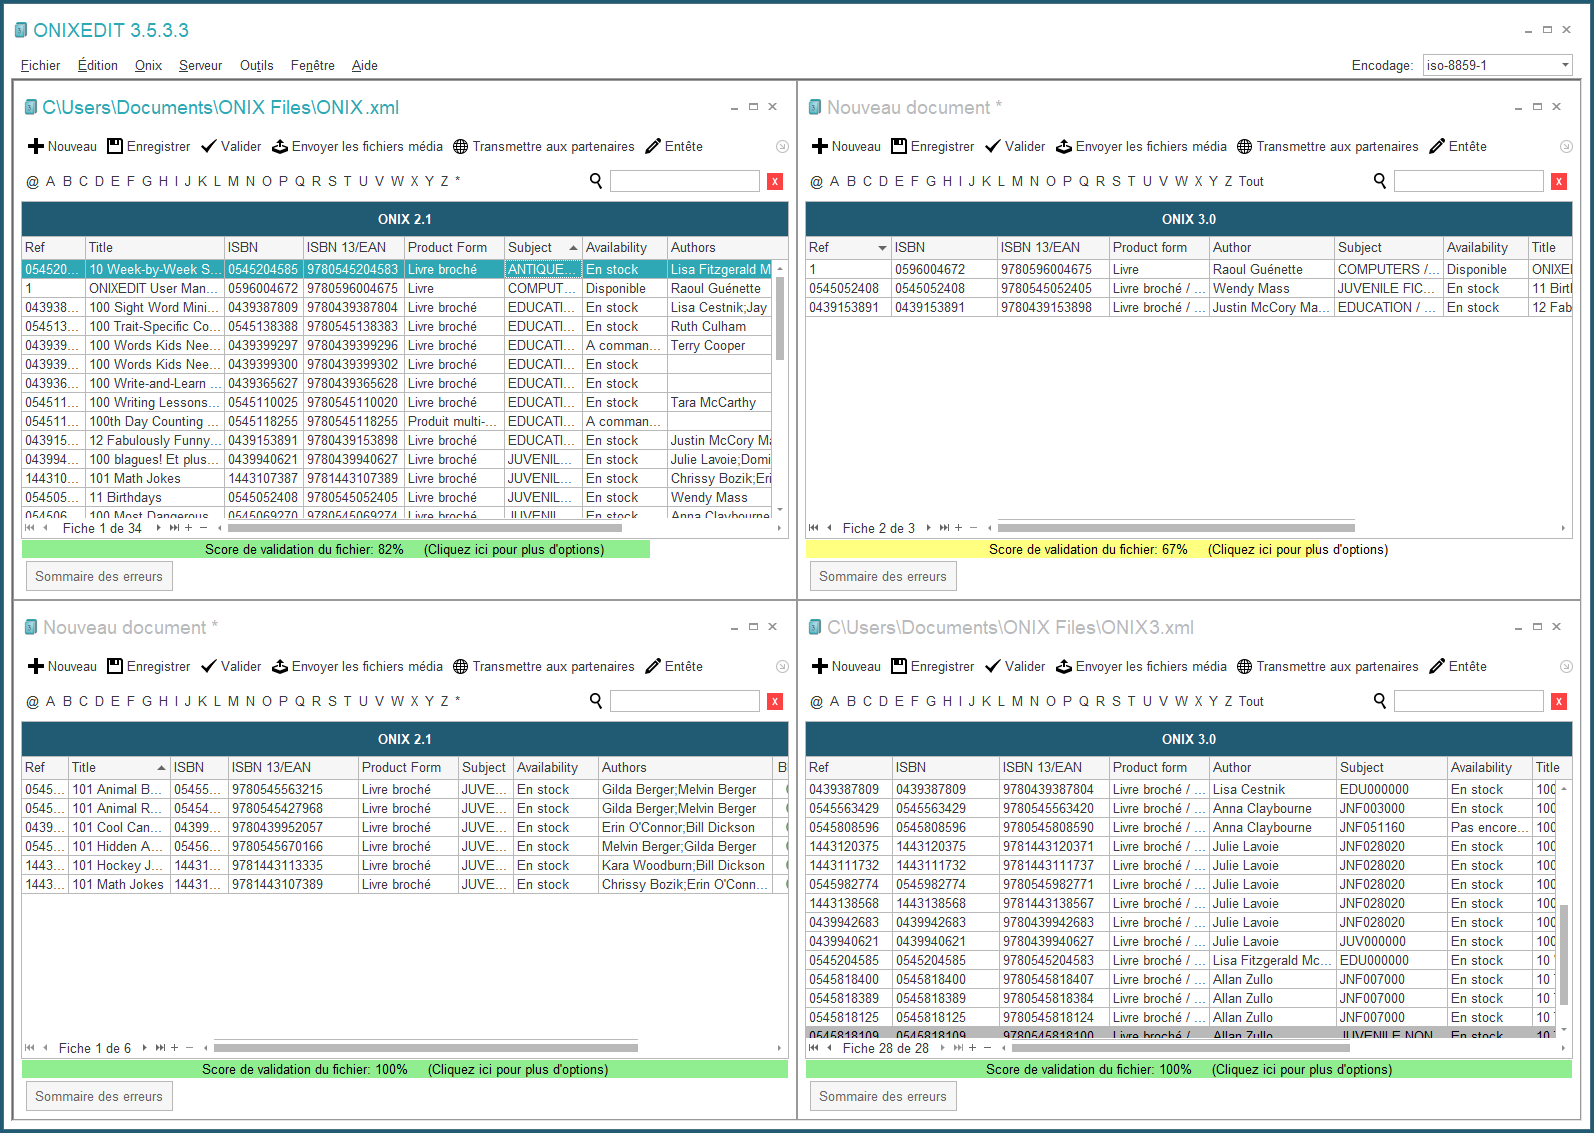Image resolution: width=1594 pixels, height=1133 pixels.
Task: Click horizontal scrollbar in Nouveau document ONIX 3.0 grid
Action: pyautogui.click(x=1176, y=527)
